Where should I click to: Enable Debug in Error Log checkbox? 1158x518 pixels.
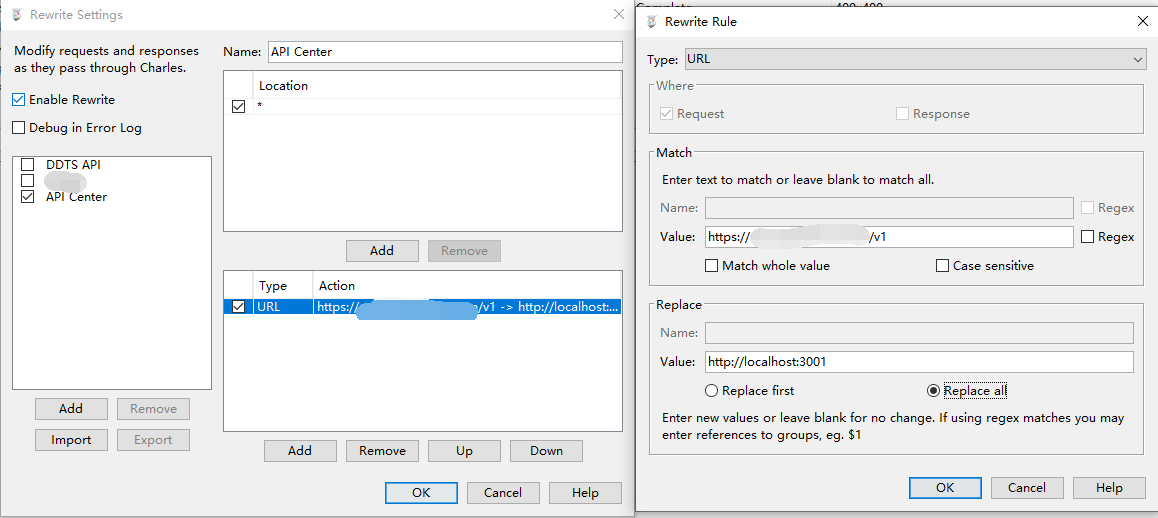coord(19,128)
